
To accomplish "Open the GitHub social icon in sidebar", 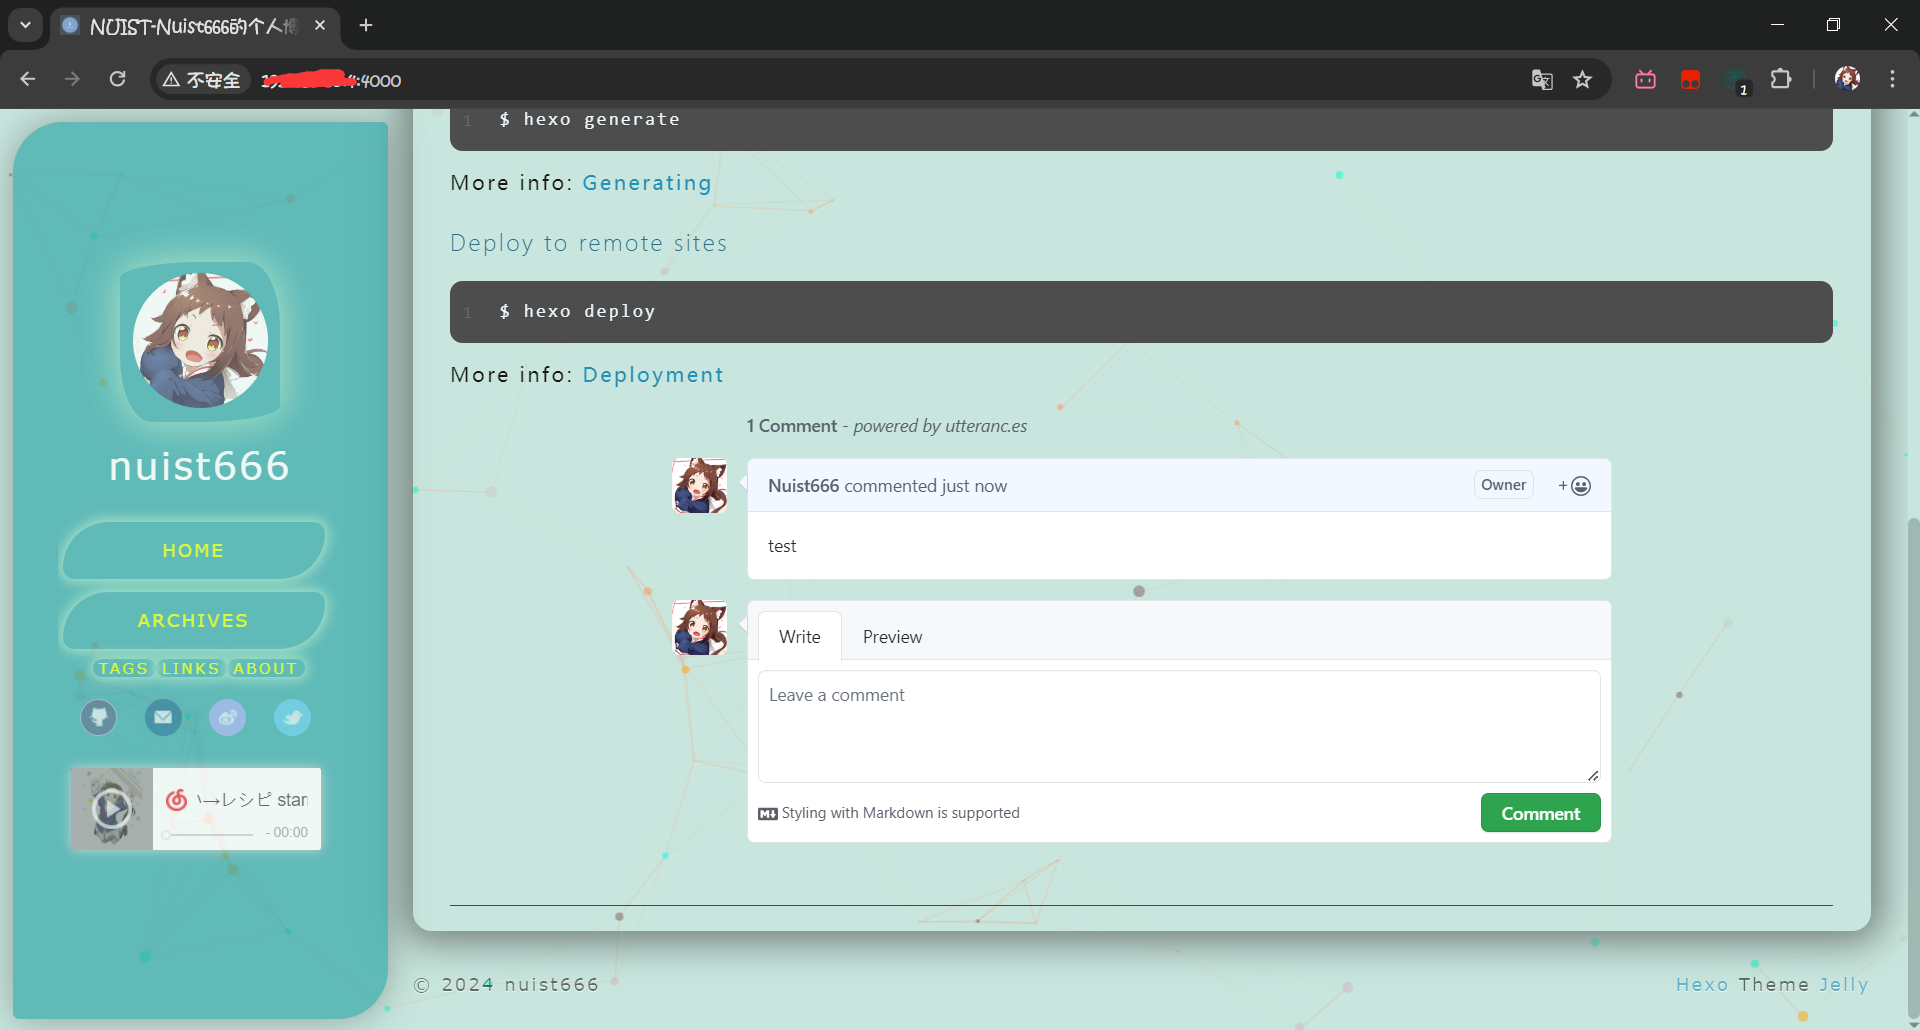I will pos(98,717).
